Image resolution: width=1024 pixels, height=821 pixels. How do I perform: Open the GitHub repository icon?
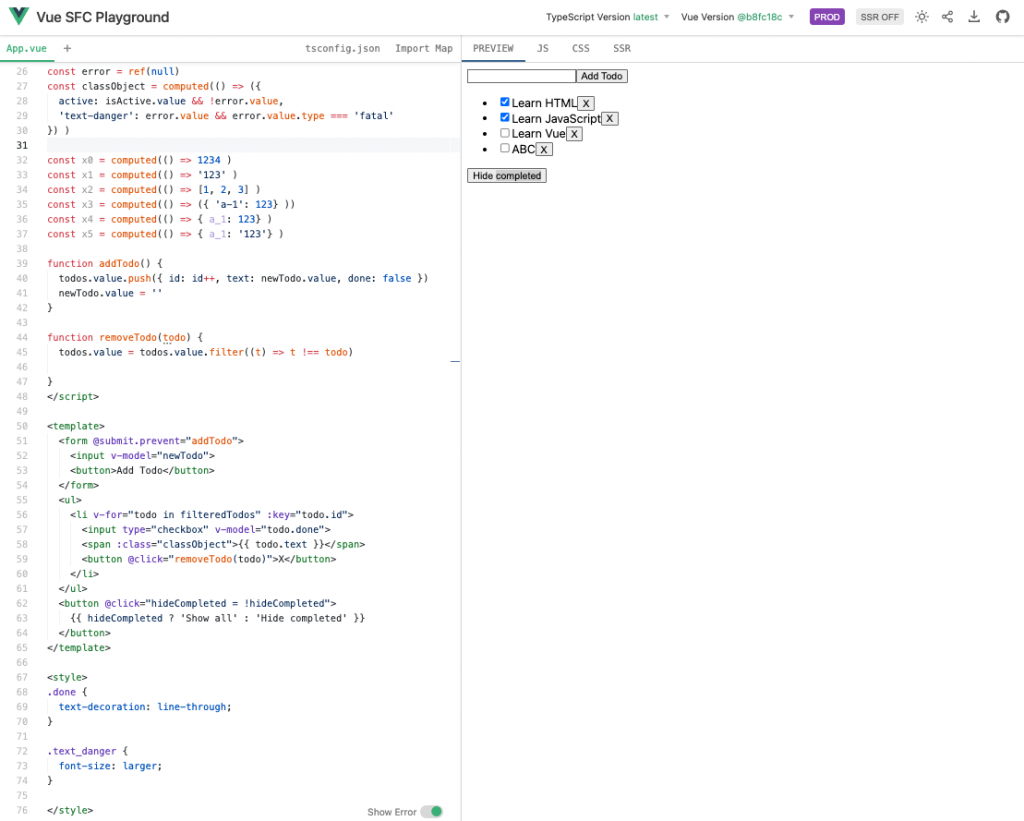click(x=1002, y=17)
